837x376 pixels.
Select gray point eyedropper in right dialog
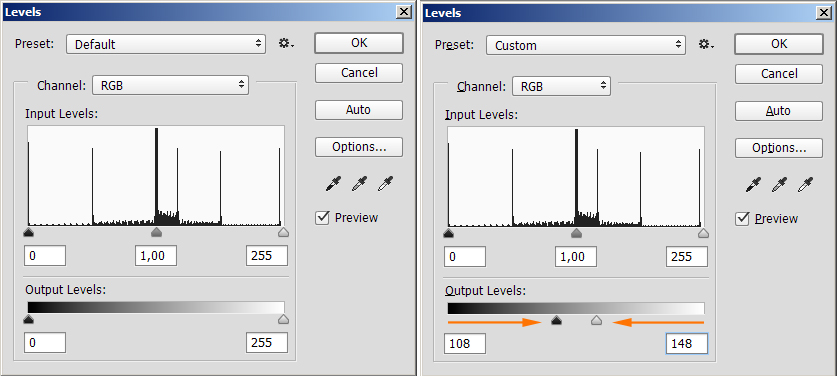pos(779,185)
